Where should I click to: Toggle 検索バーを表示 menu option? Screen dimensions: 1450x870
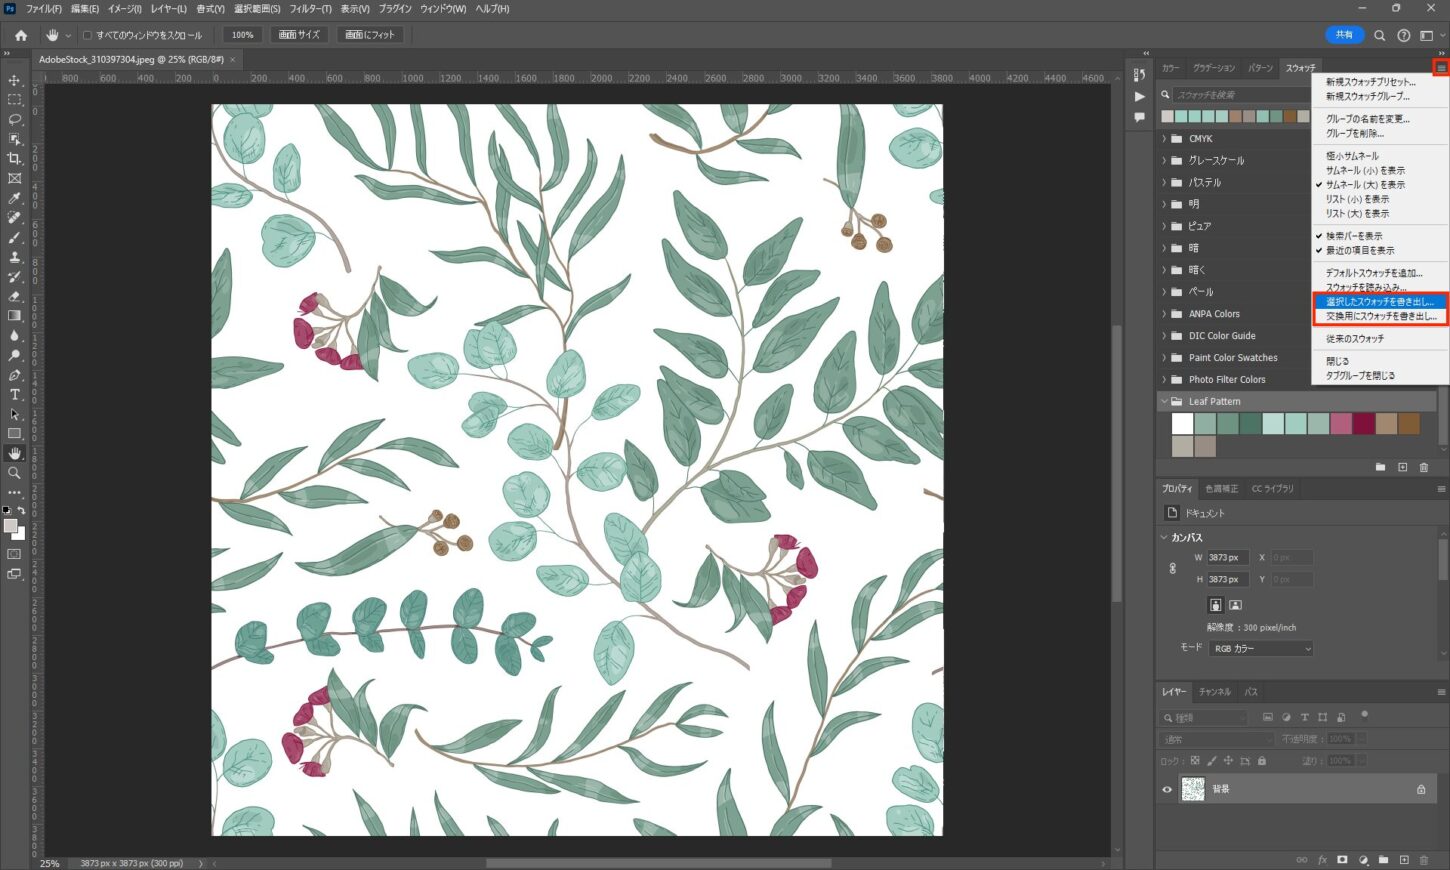(1354, 236)
